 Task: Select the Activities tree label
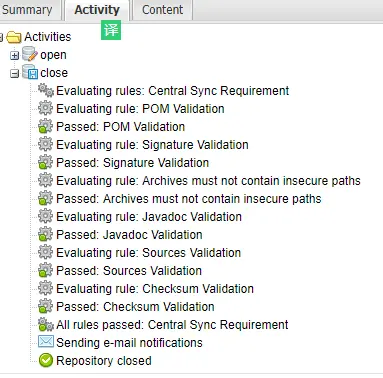48,37
